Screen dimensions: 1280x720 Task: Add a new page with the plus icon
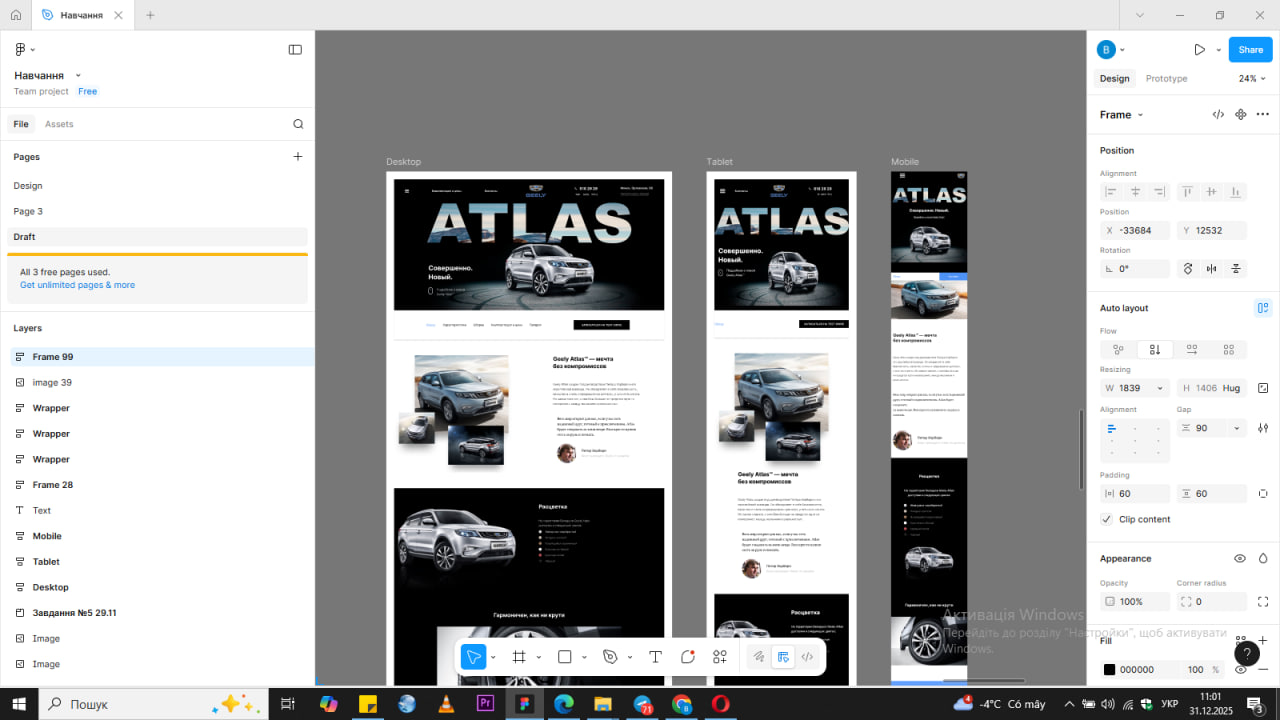tap(297, 157)
